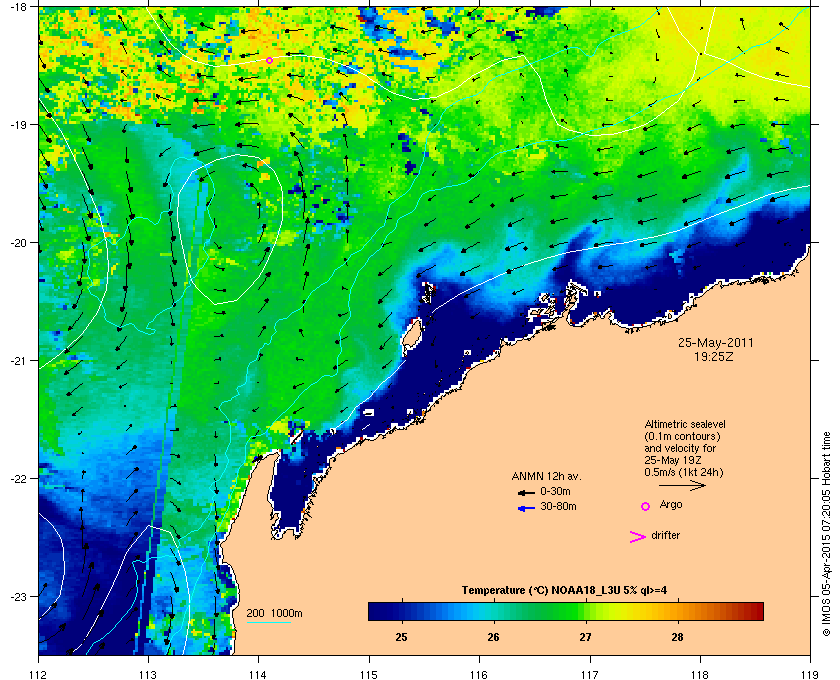Click the latitude axis label '-20'
840x680 pixels.
coord(19,242)
